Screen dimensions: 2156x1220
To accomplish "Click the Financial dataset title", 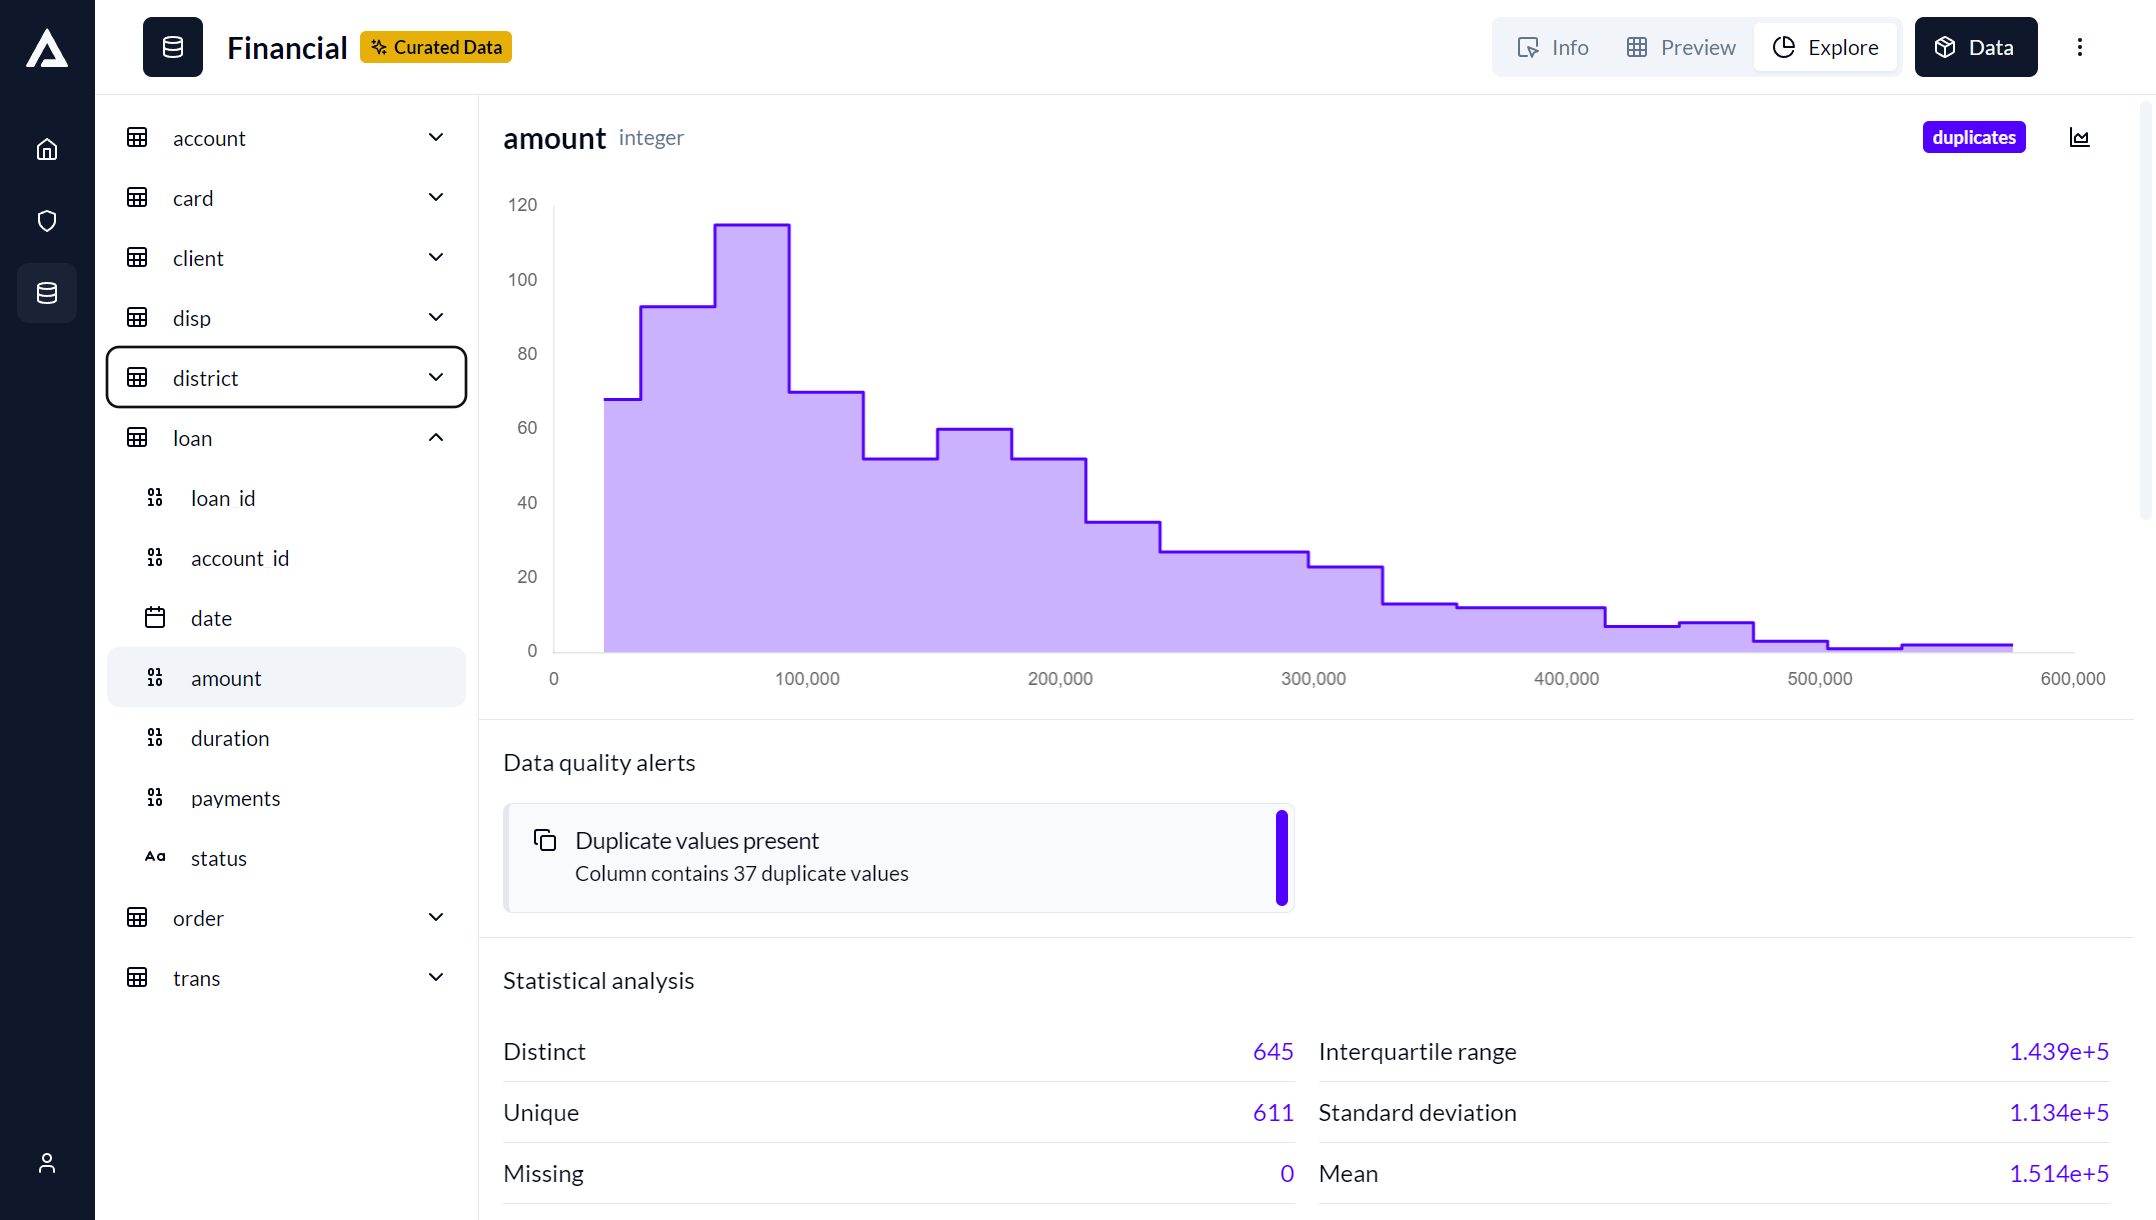I will coord(287,46).
